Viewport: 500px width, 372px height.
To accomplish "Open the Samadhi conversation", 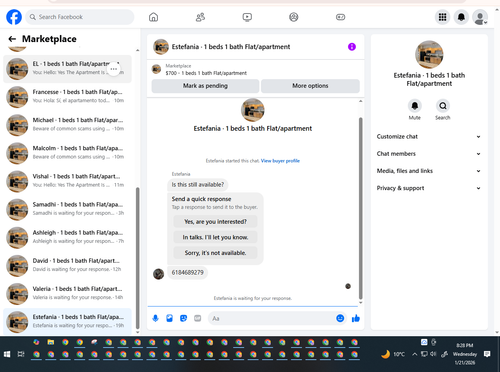I will pyautogui.click(x=67, y=209).
